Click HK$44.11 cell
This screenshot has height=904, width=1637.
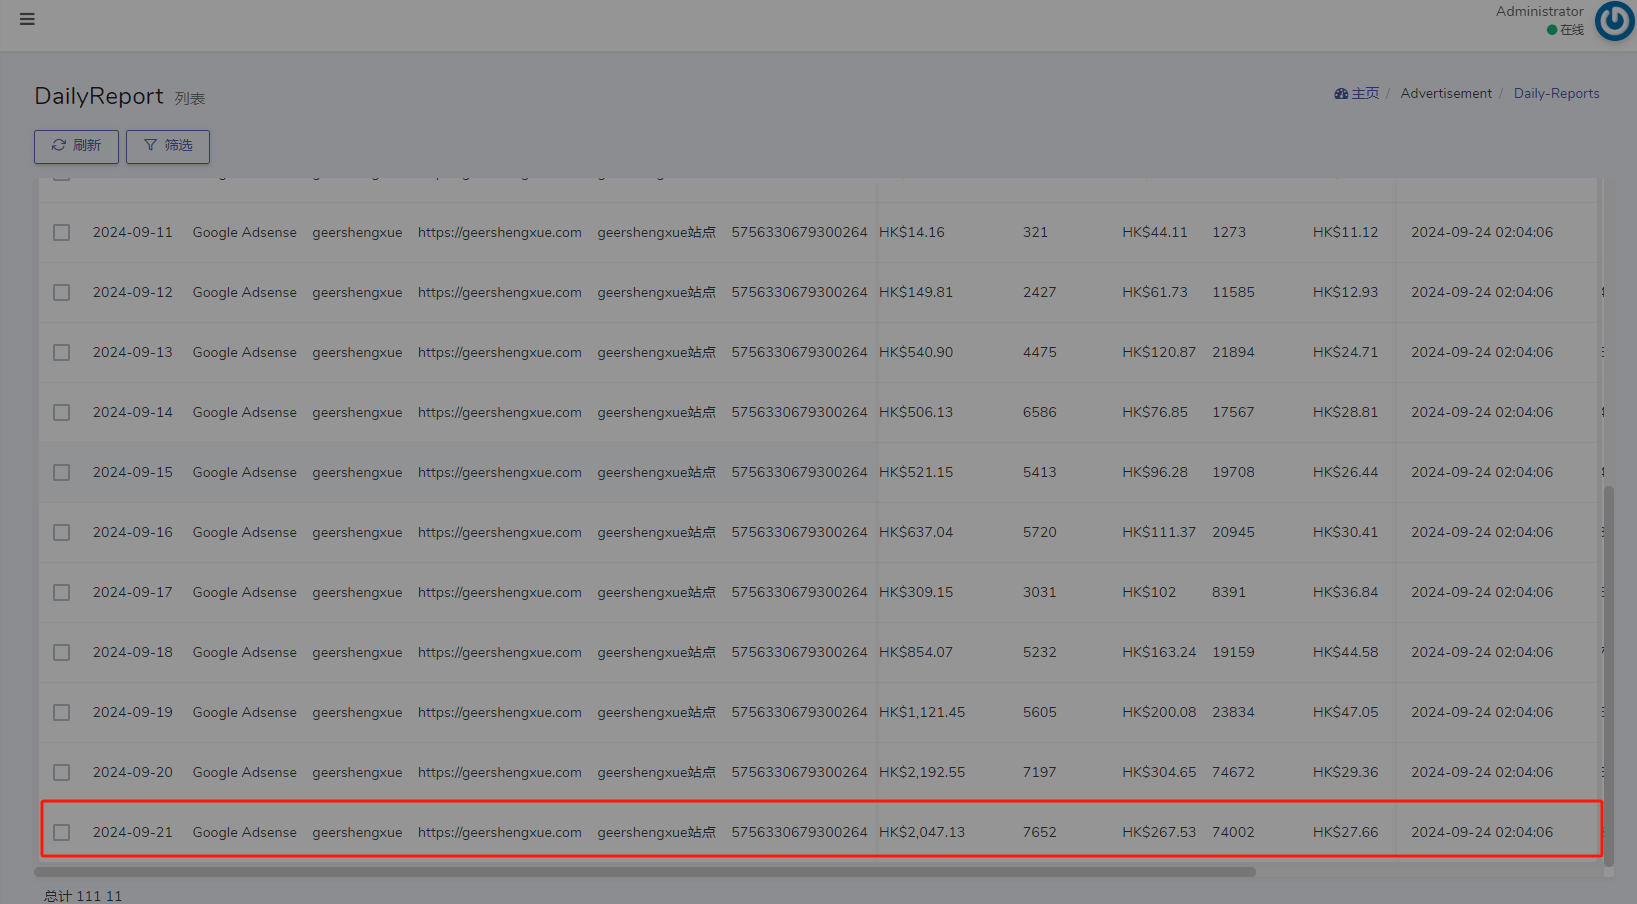click(1155, 232)
